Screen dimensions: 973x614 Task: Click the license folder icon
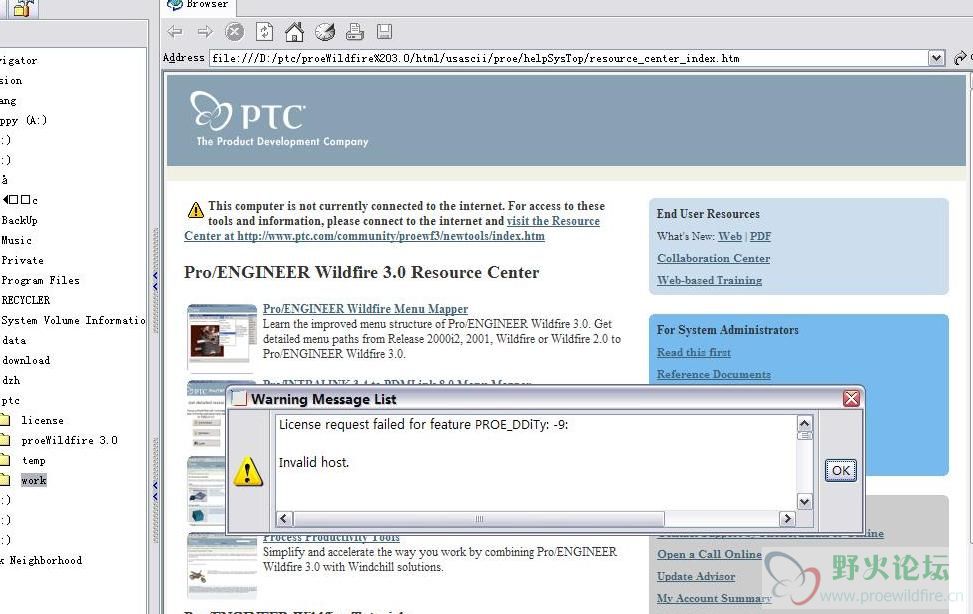click(x=5, y=420)
